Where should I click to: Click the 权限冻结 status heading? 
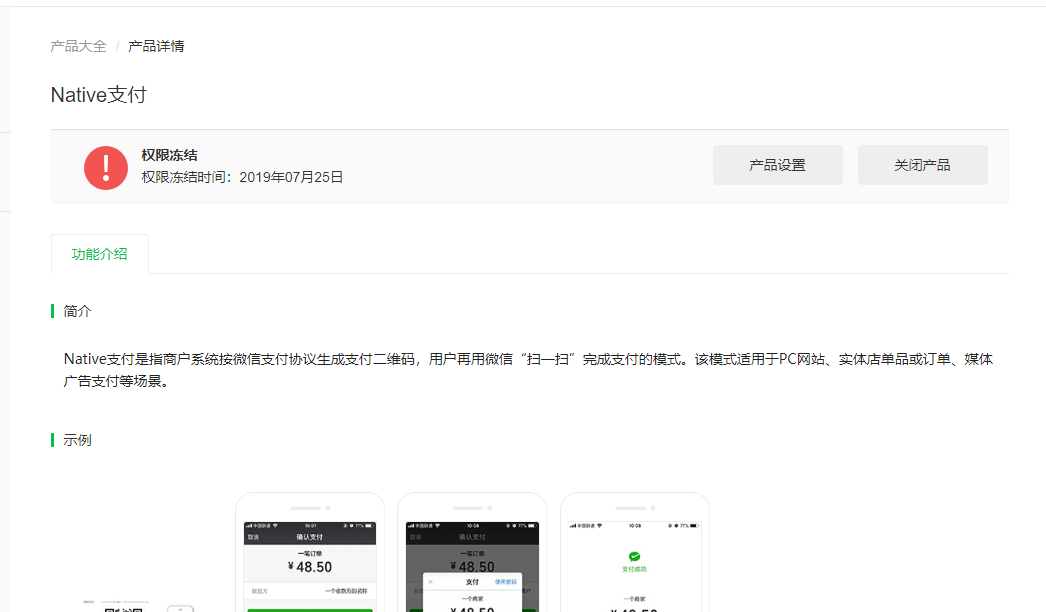click(169, 155)
